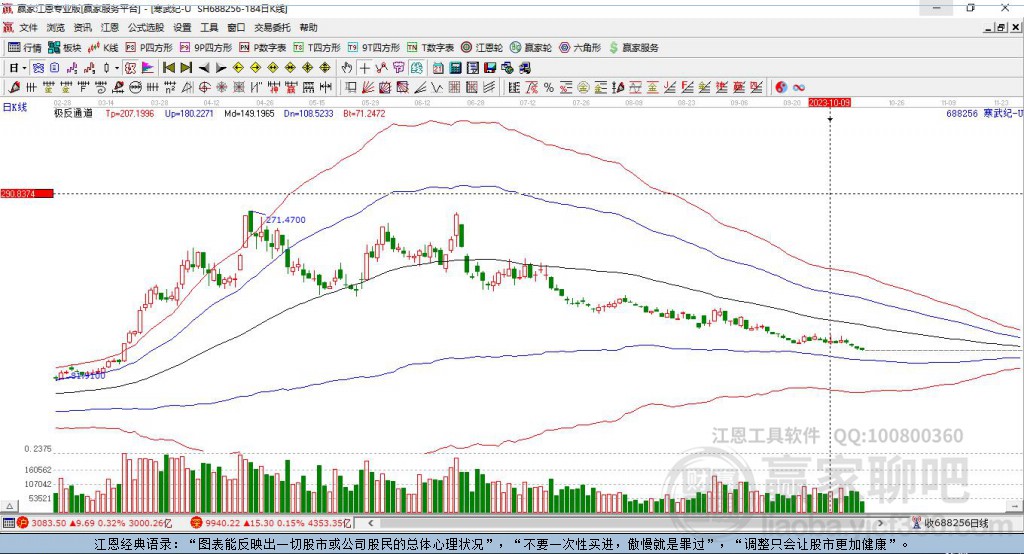The width and height of the screenshot is (1024, 554).
Task: Select the gold circle 金 icon
Action: 583,87
